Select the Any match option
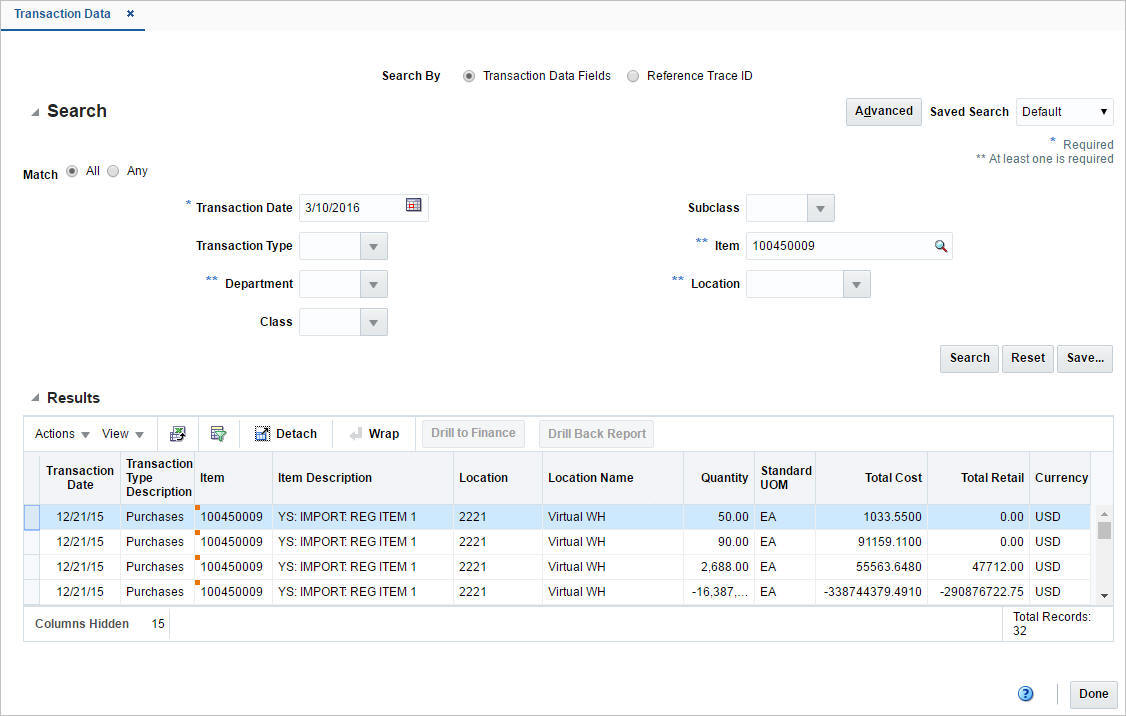 coord(113,170)
